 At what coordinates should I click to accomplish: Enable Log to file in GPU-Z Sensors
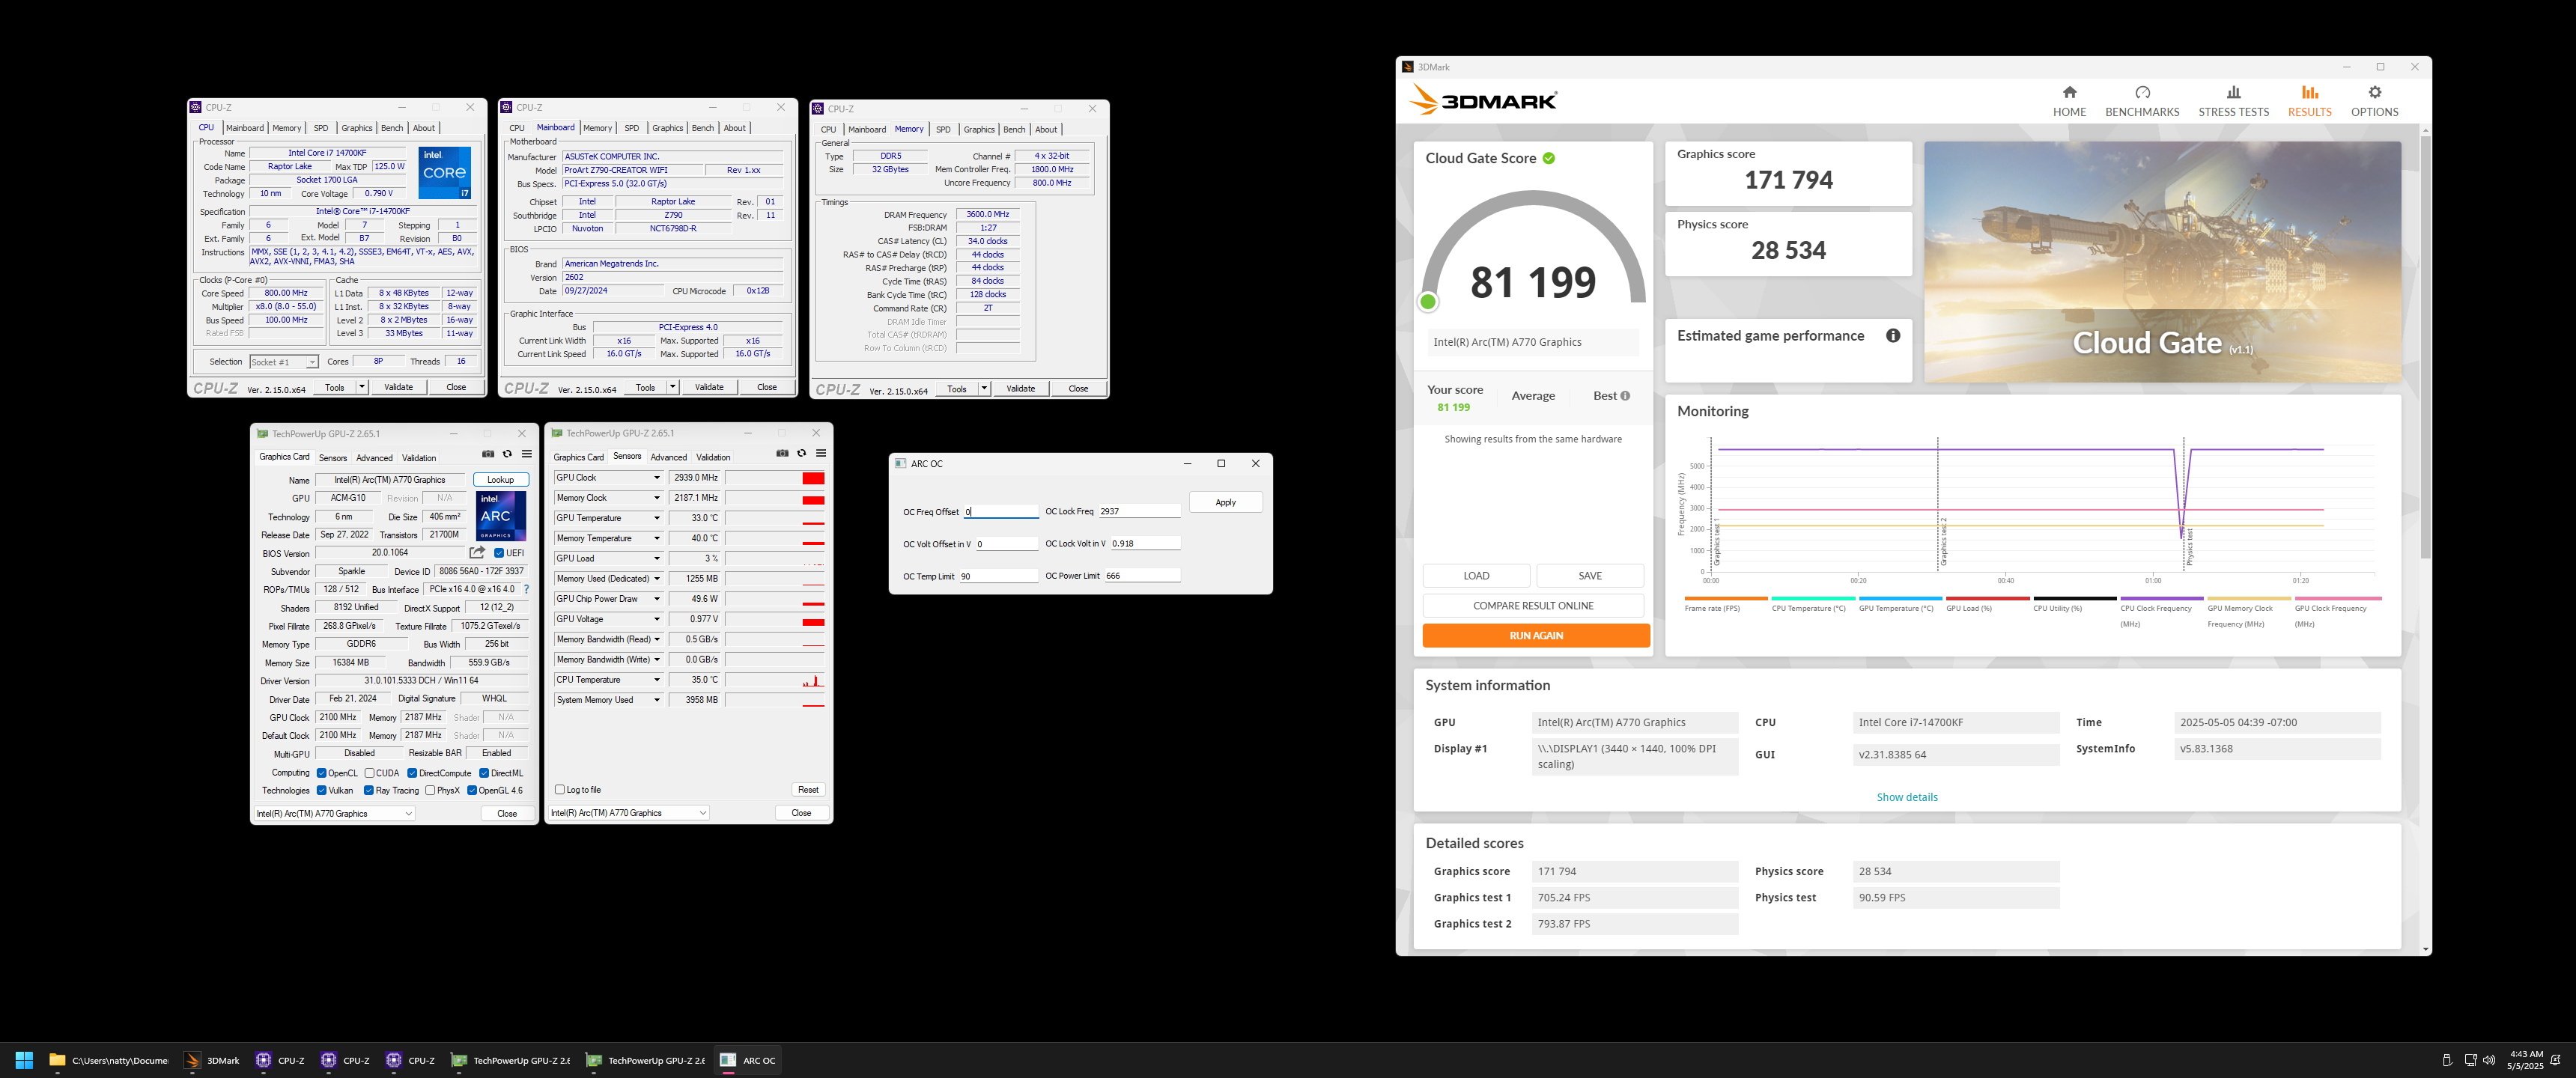pyautogui.click(x=560, y=790)
